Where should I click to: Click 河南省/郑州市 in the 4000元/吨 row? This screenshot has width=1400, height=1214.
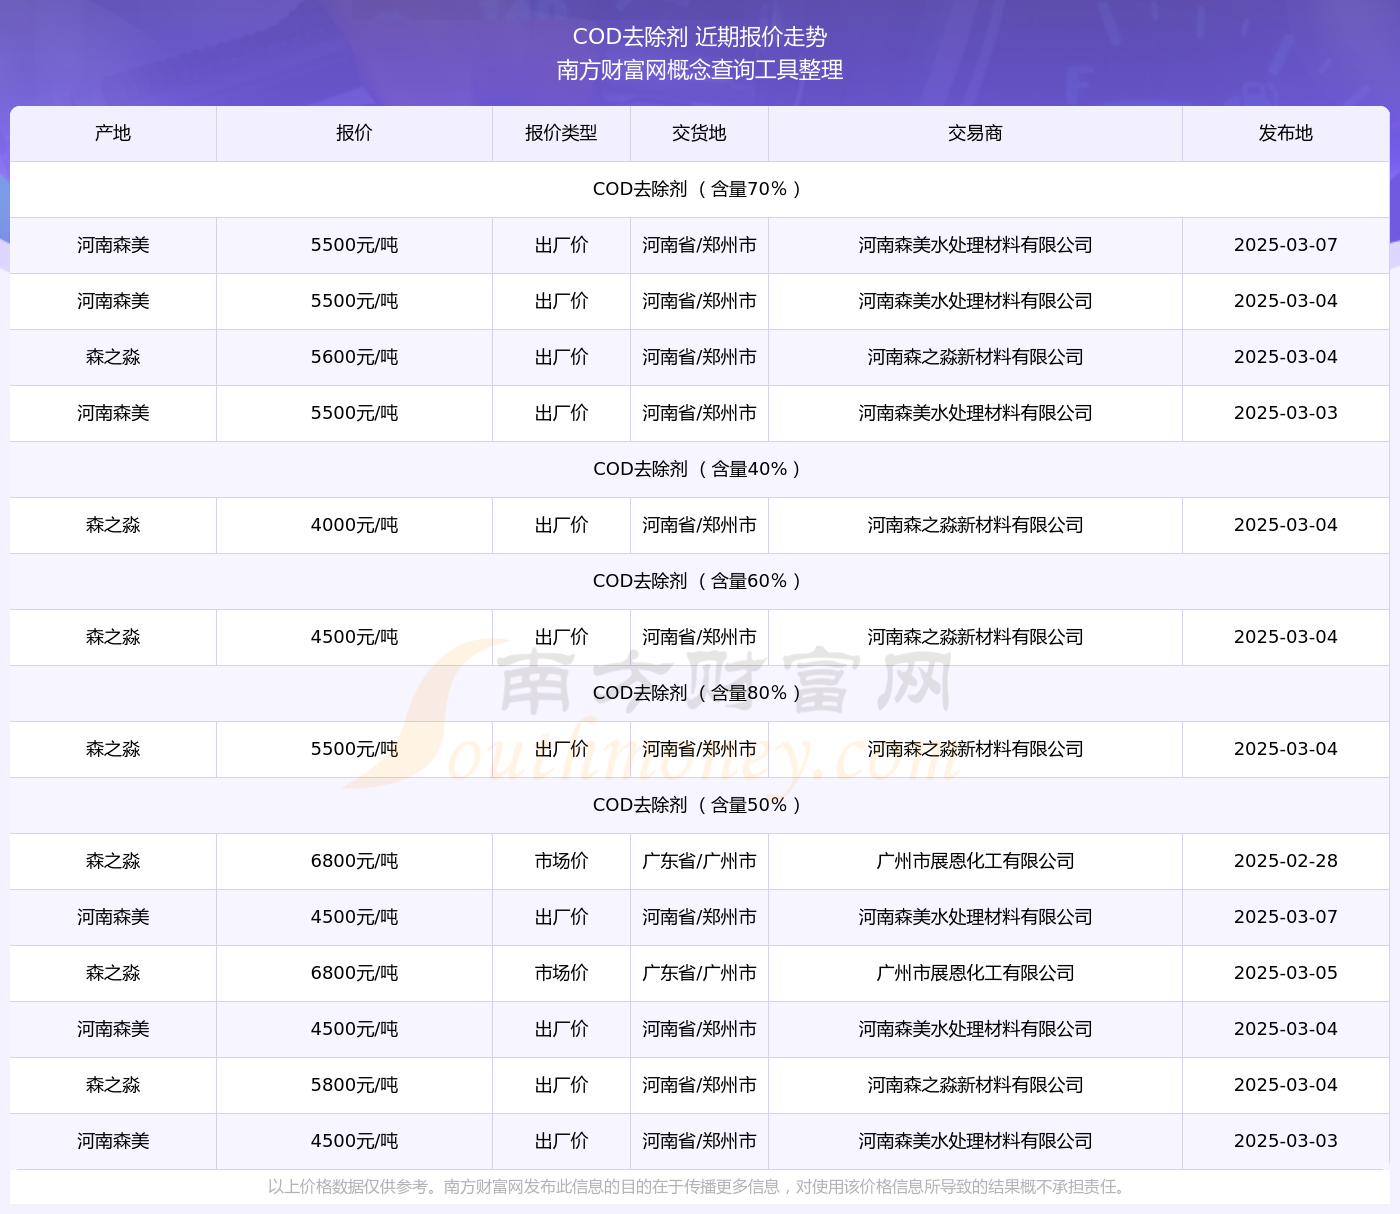[699, 525]
